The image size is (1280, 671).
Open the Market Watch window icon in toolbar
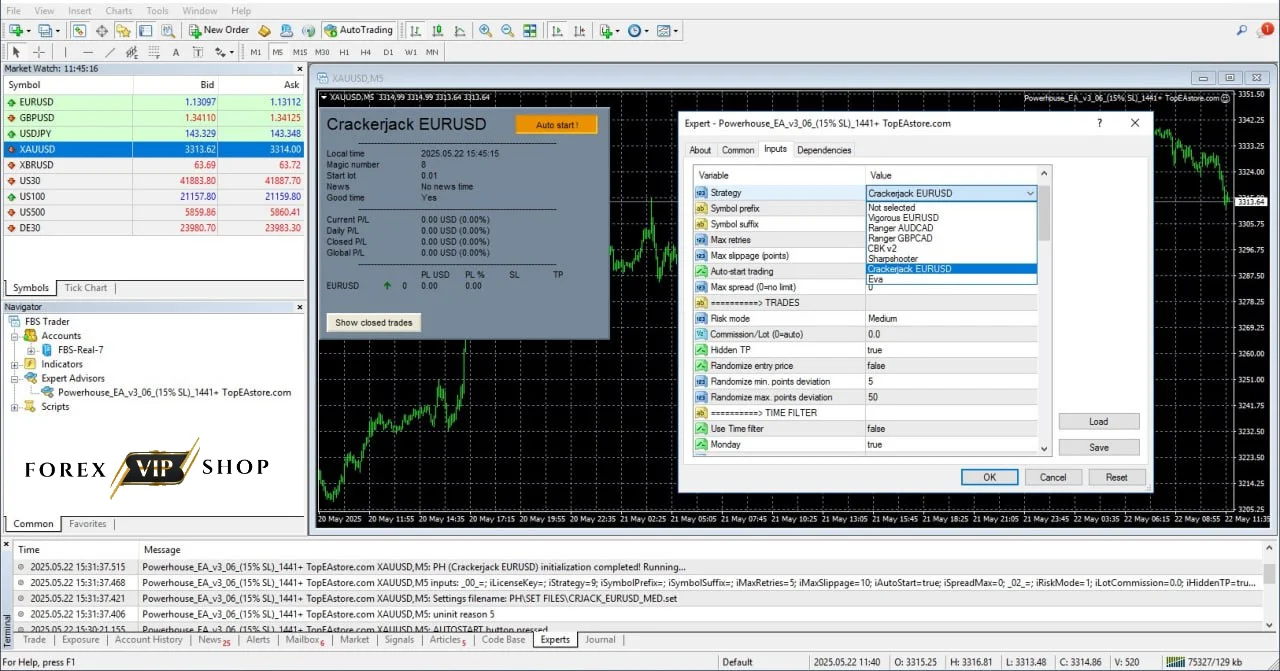[x=80, y=31]
